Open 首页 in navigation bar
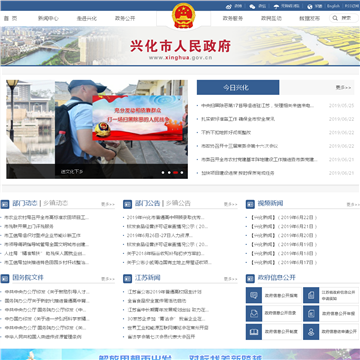360x360 pixels. pos(10,18)
